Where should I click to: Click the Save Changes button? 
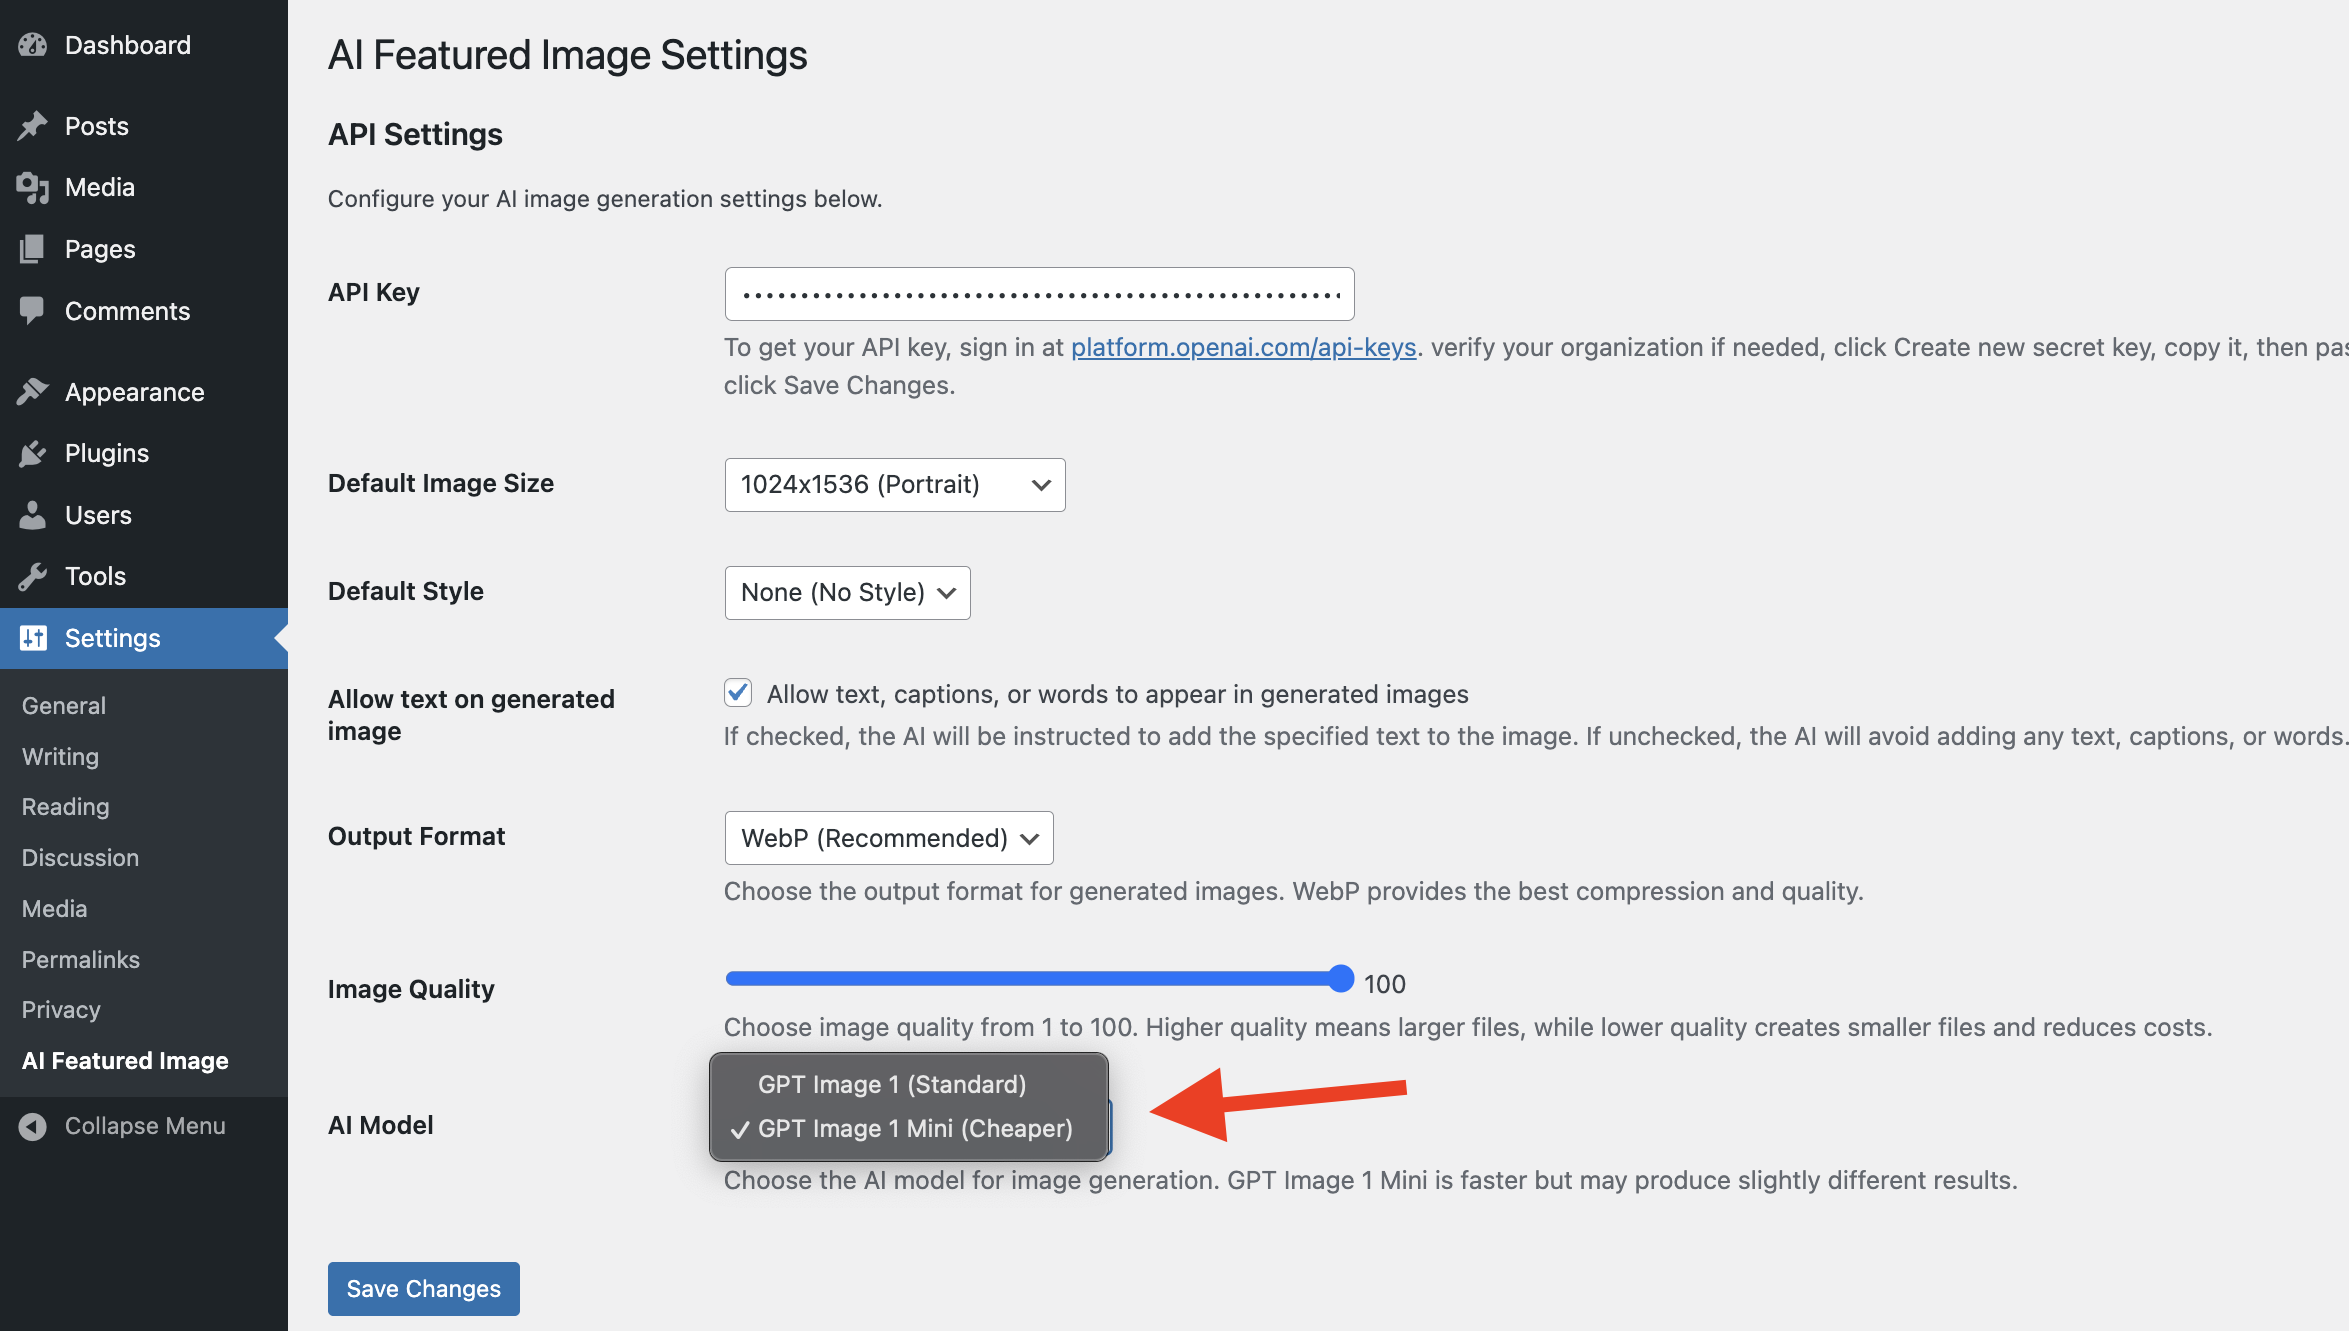pyautogui.click(x=423, y=1288)
